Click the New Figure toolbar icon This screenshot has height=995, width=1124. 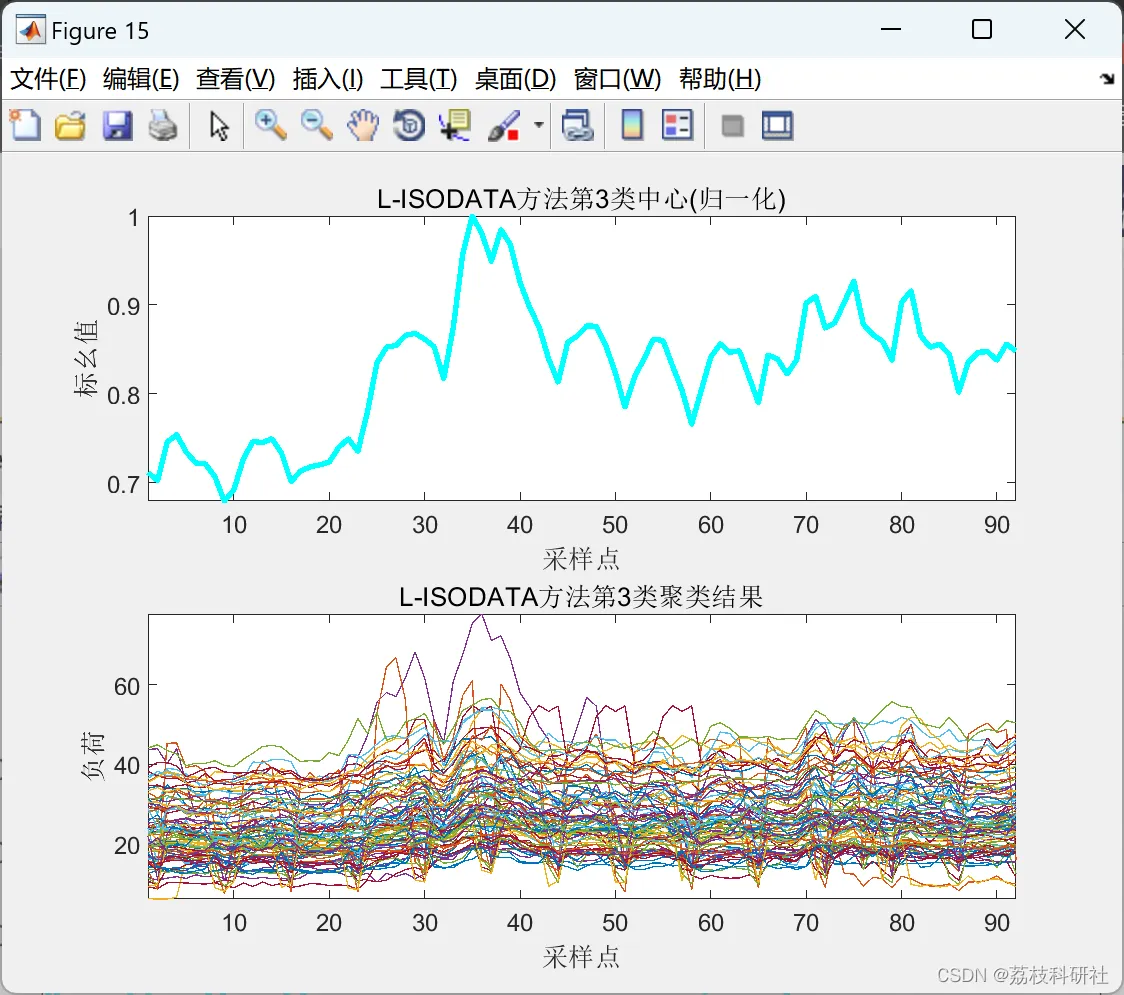point(25,125)
